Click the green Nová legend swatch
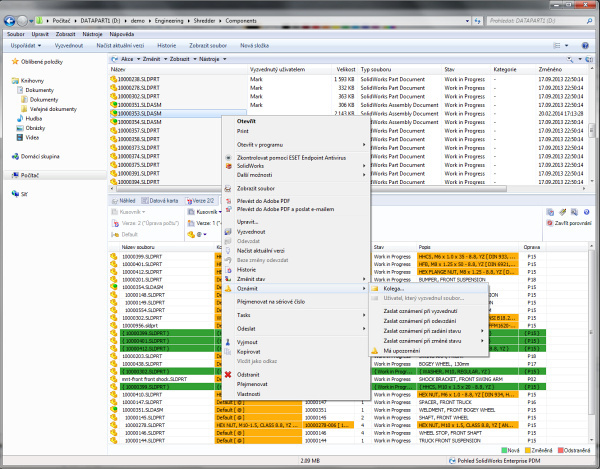This screenshot has width=600, height=469. (504, 450)
